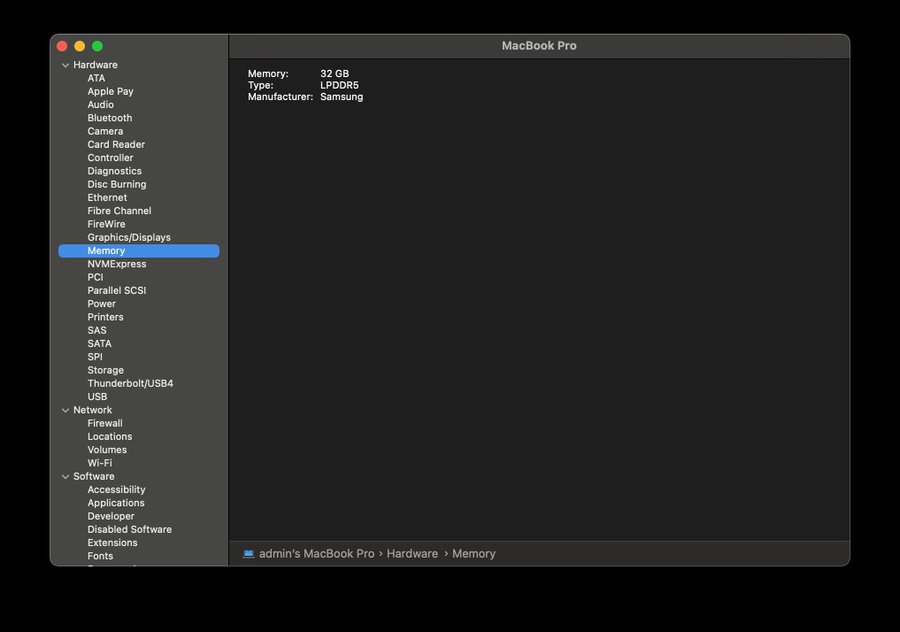Open the Card Reader entry

(116, 144)
